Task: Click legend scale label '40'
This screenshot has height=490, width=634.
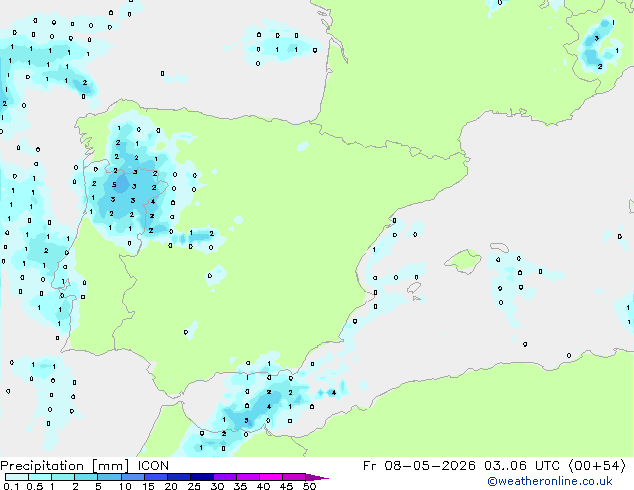Action: (263, 486)
